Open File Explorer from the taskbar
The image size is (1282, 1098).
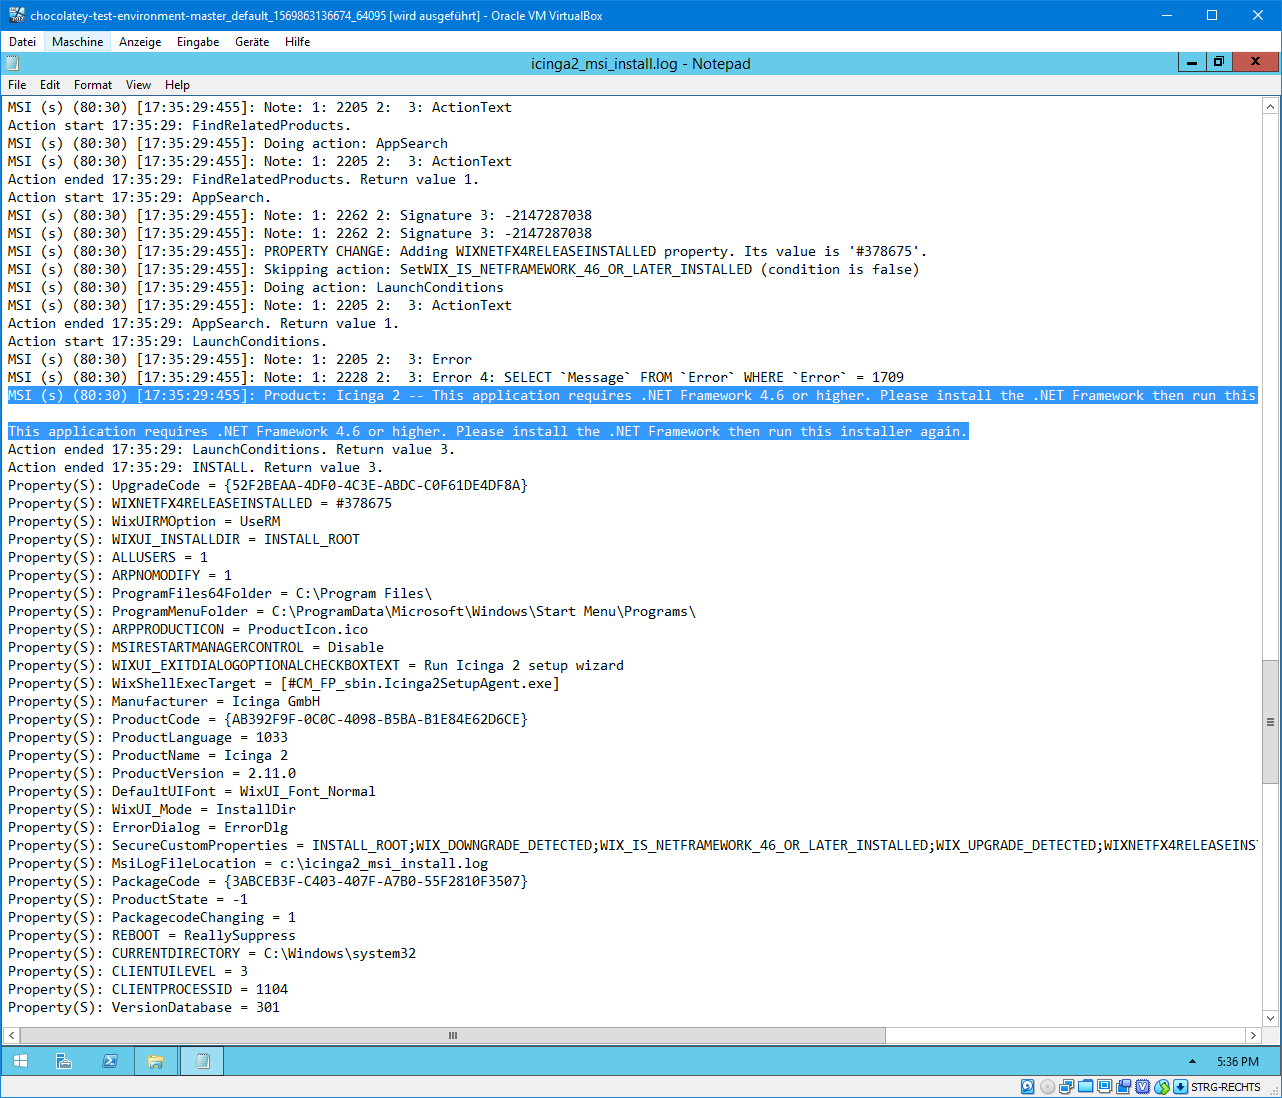[156, 1061]
